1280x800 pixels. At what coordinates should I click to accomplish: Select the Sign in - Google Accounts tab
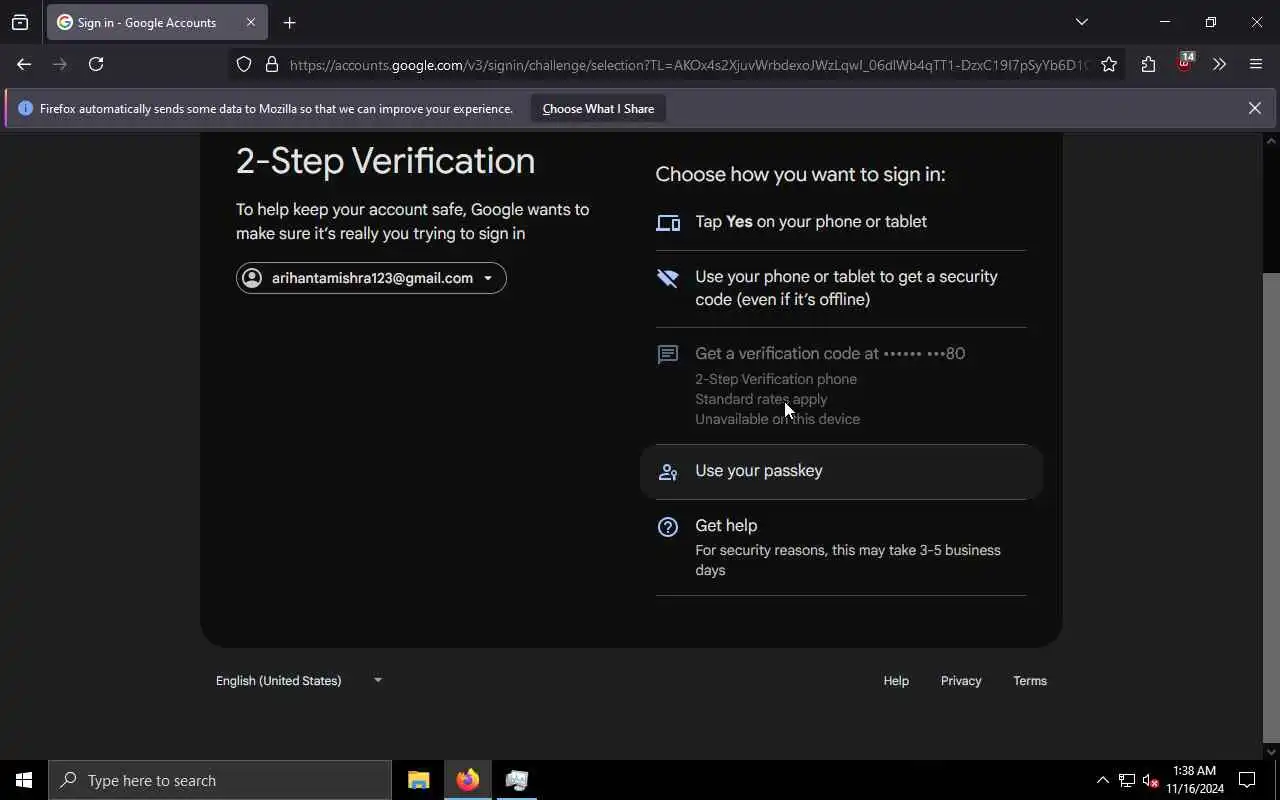tap(155, 22)
